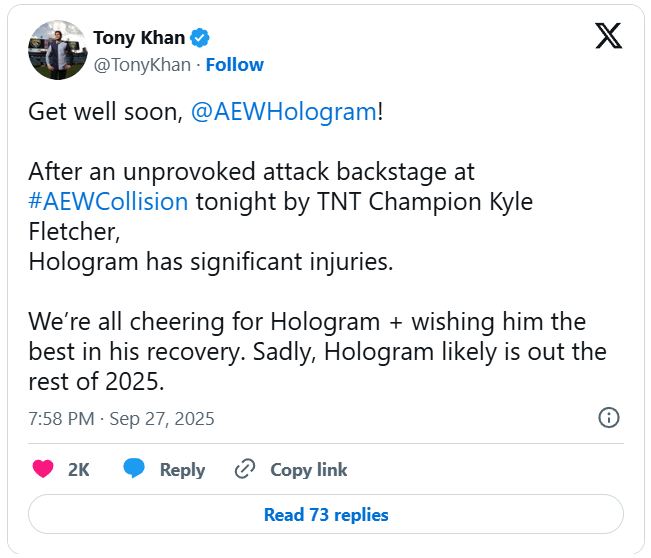Open the 7:58 PM timestamp link
Image resolution: width=651 pixels, height=558 pixels.
tap(61, 418)
